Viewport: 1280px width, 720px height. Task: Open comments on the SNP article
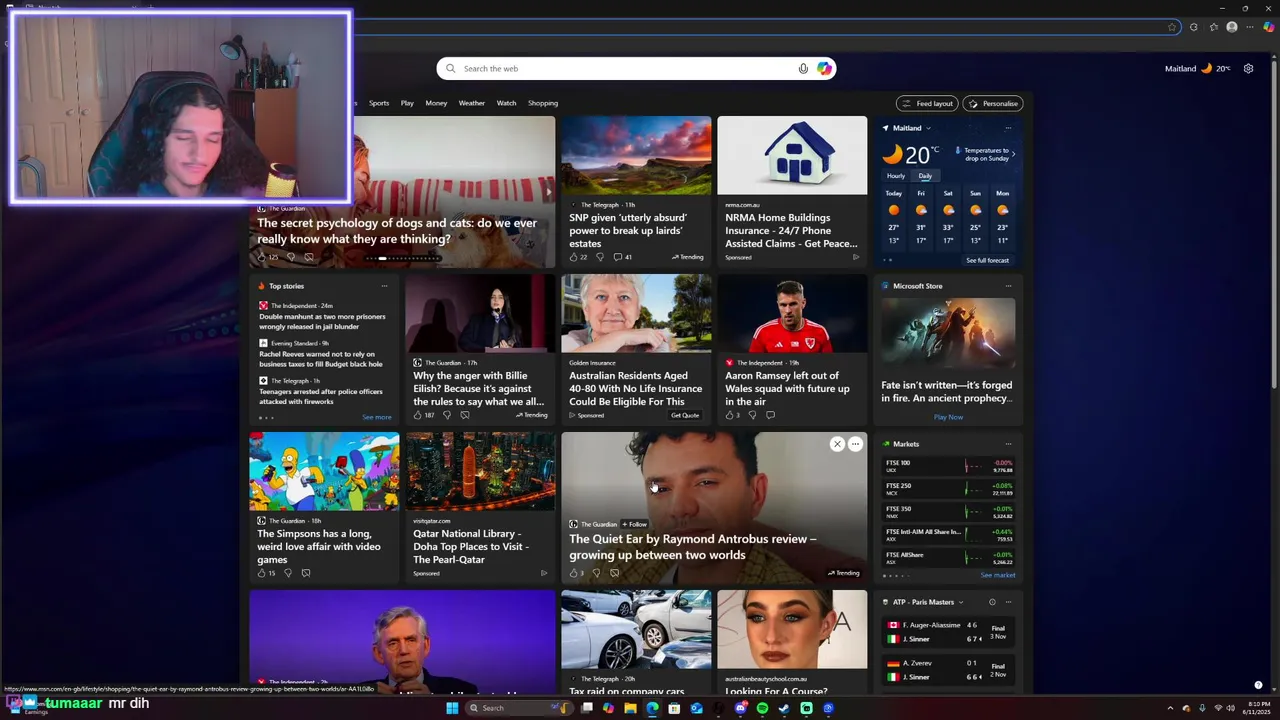(x=618, y=257)
